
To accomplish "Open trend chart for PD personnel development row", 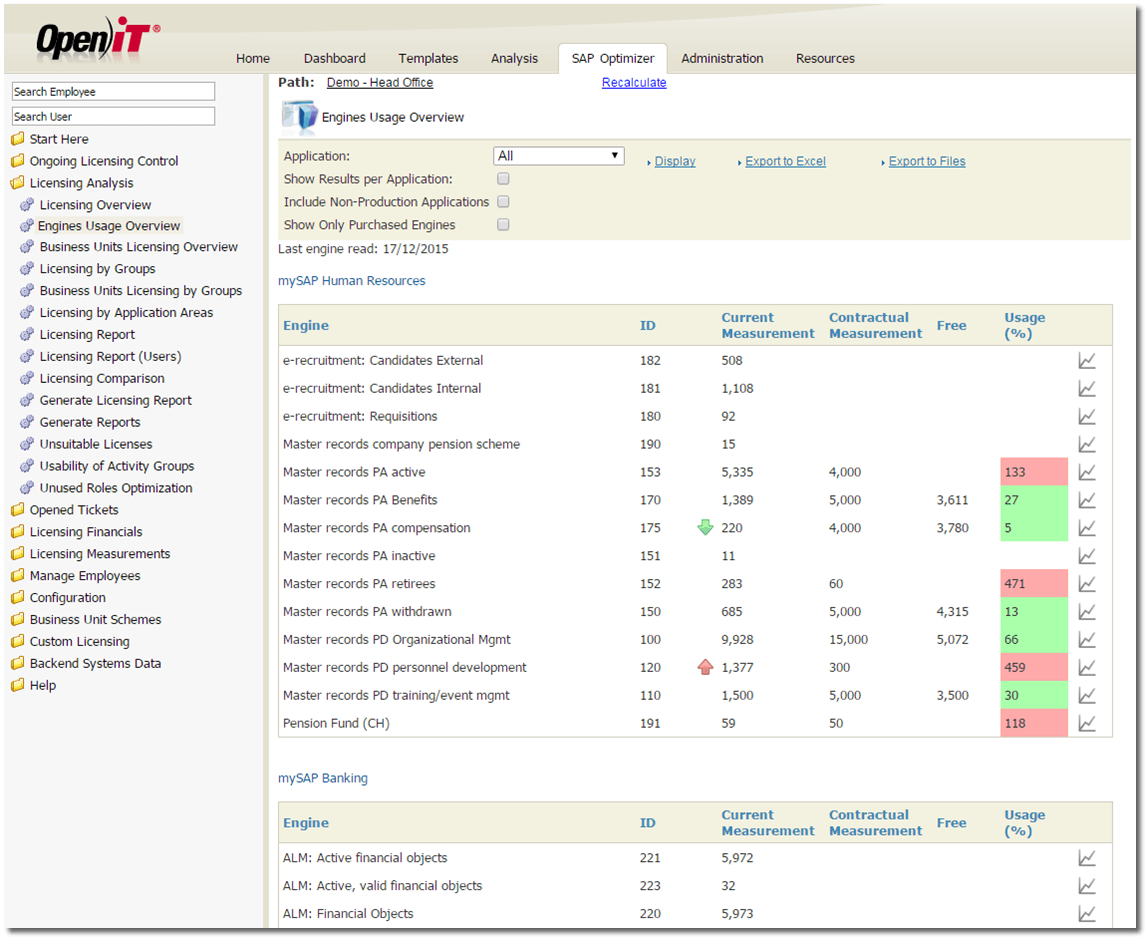I will [x=1087, y=668].
